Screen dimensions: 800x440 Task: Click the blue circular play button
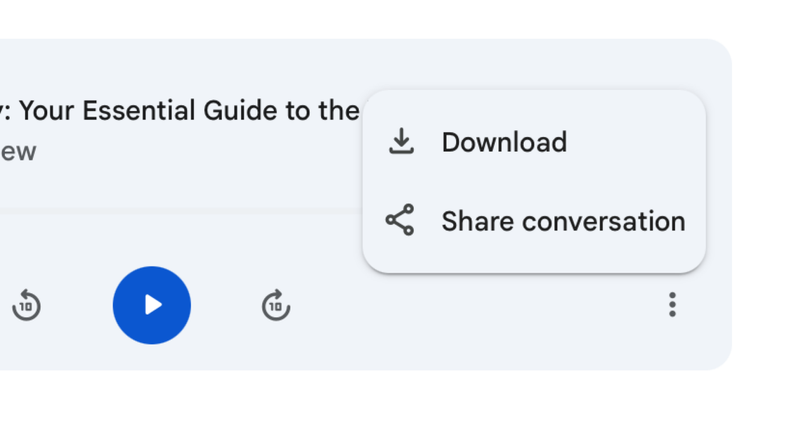click(152, 305)
